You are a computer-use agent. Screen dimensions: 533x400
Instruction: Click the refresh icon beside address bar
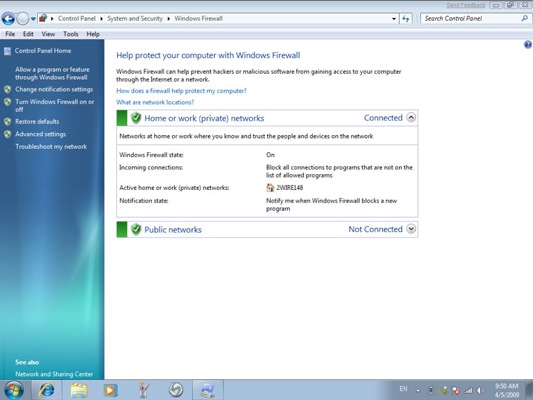click(406, 19)
